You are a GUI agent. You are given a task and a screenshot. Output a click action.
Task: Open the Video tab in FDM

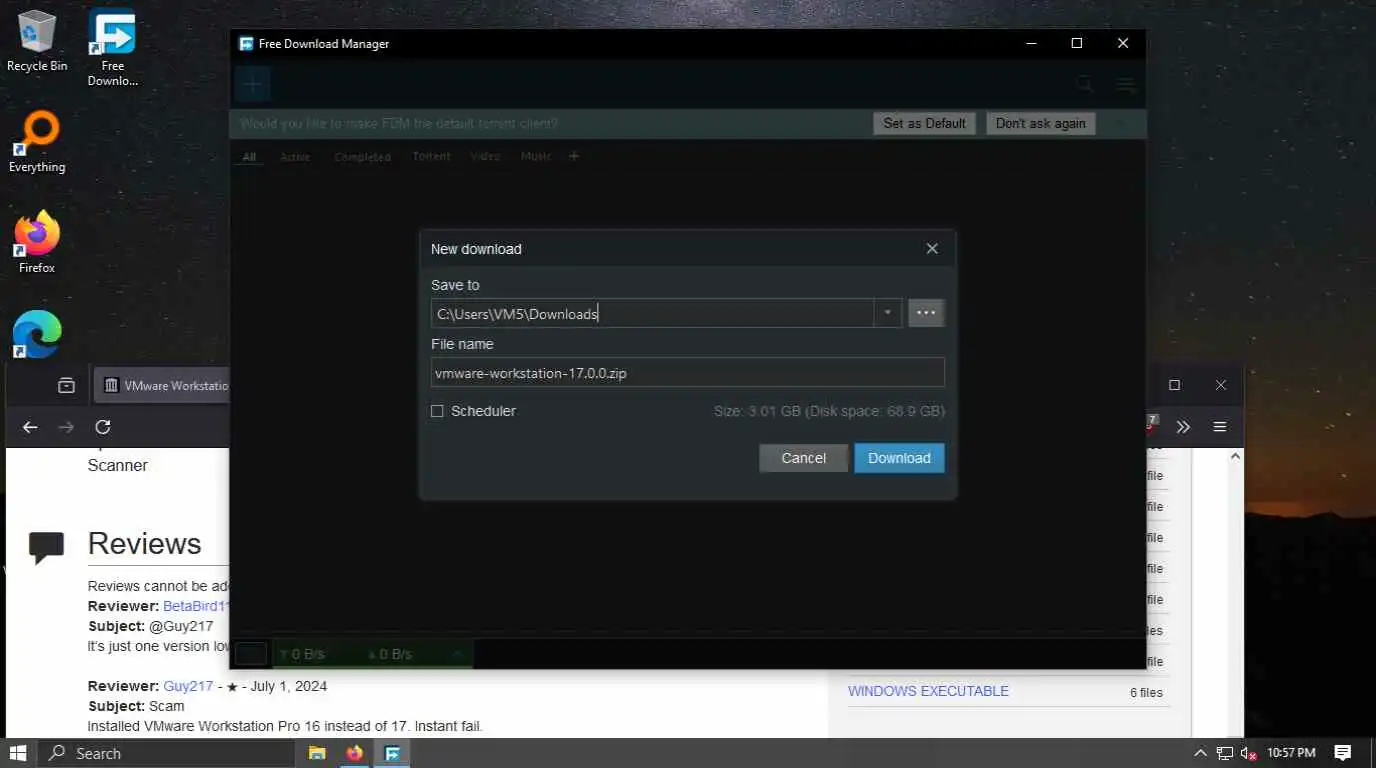point(485,157)
